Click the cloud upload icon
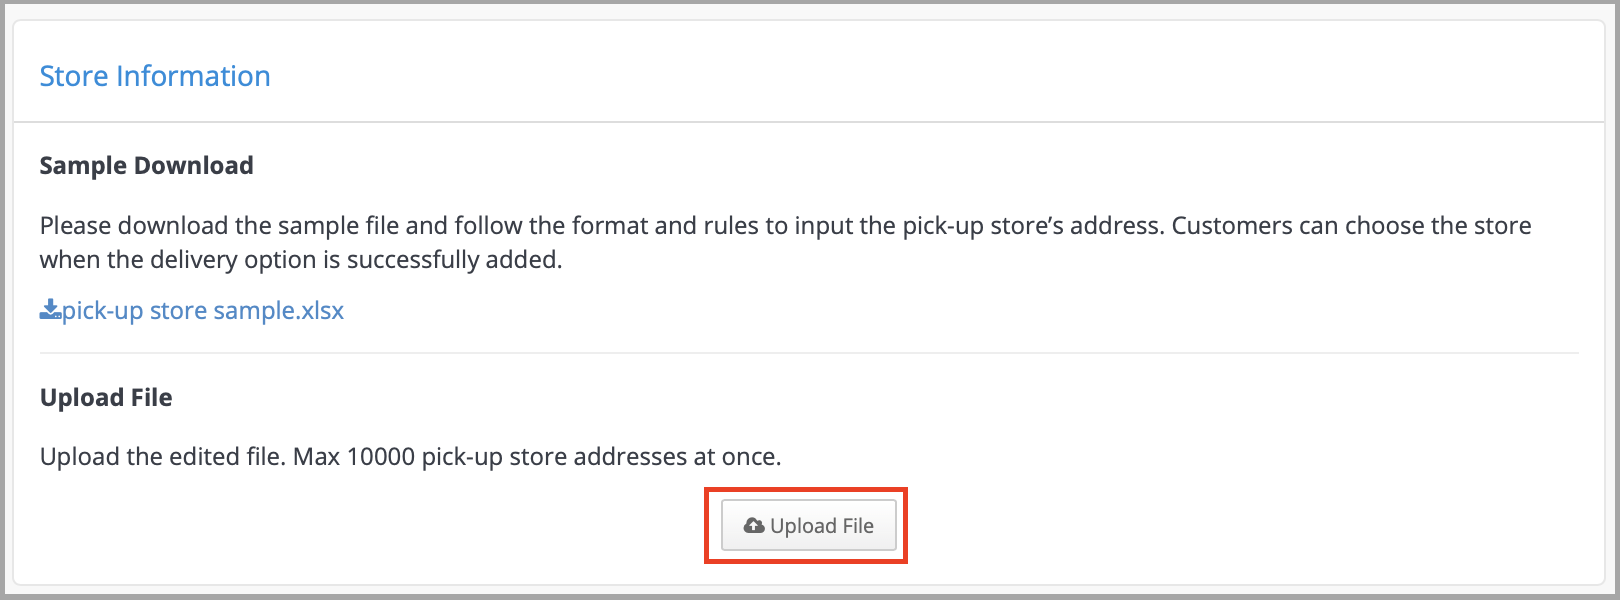Viewport: 1620px width, 600px height. point(754,526)
